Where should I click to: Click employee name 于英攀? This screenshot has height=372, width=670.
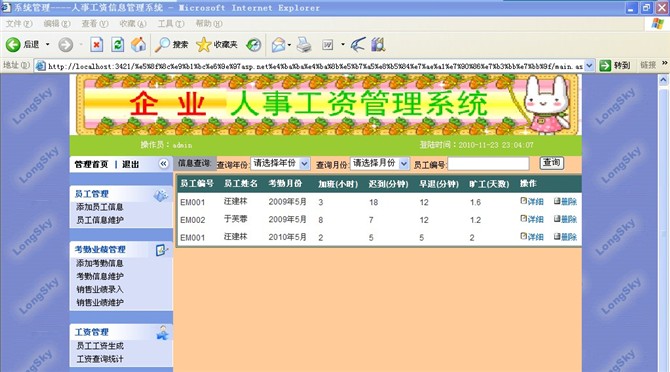[x=235, y=219]
